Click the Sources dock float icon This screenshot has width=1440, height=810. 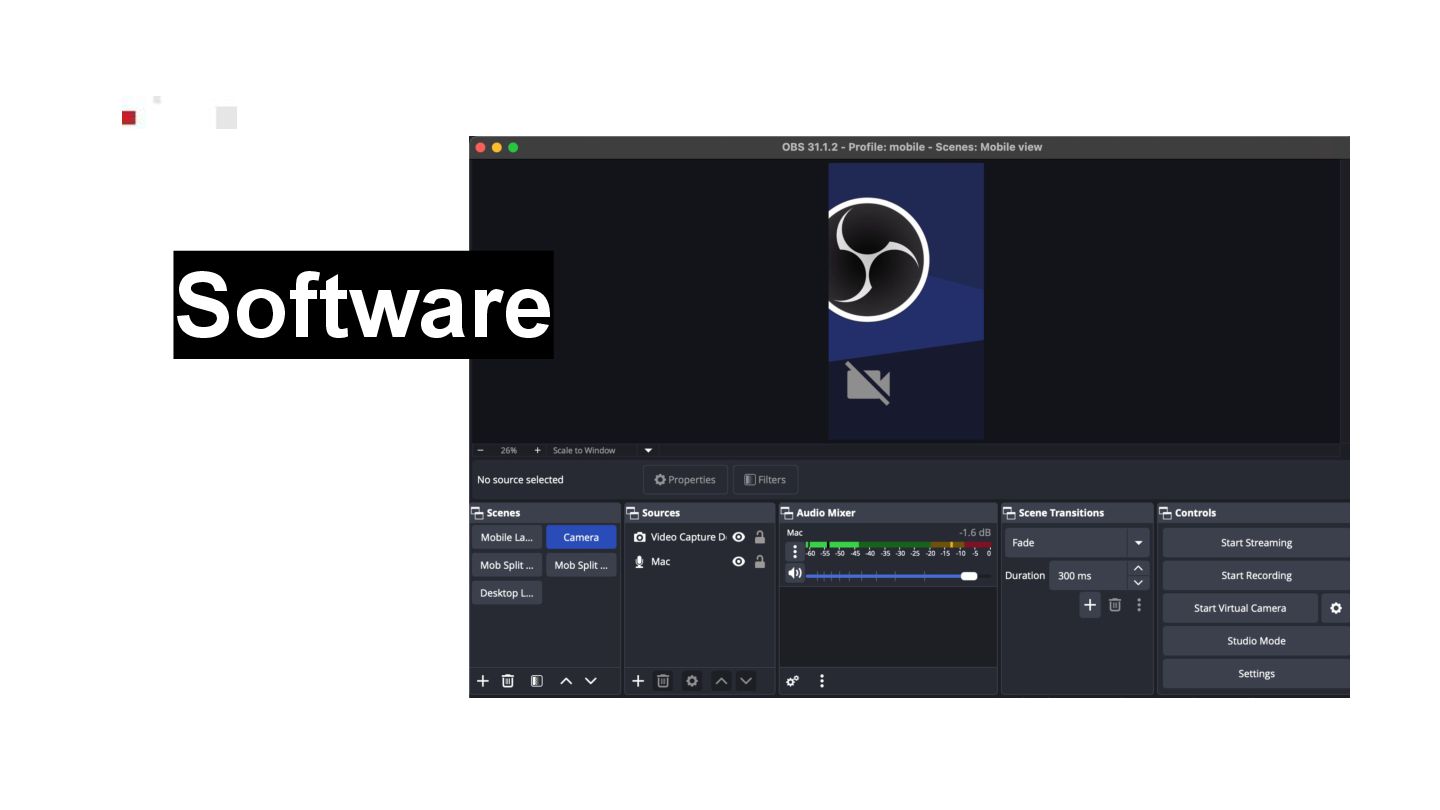(x=633, y=513)
